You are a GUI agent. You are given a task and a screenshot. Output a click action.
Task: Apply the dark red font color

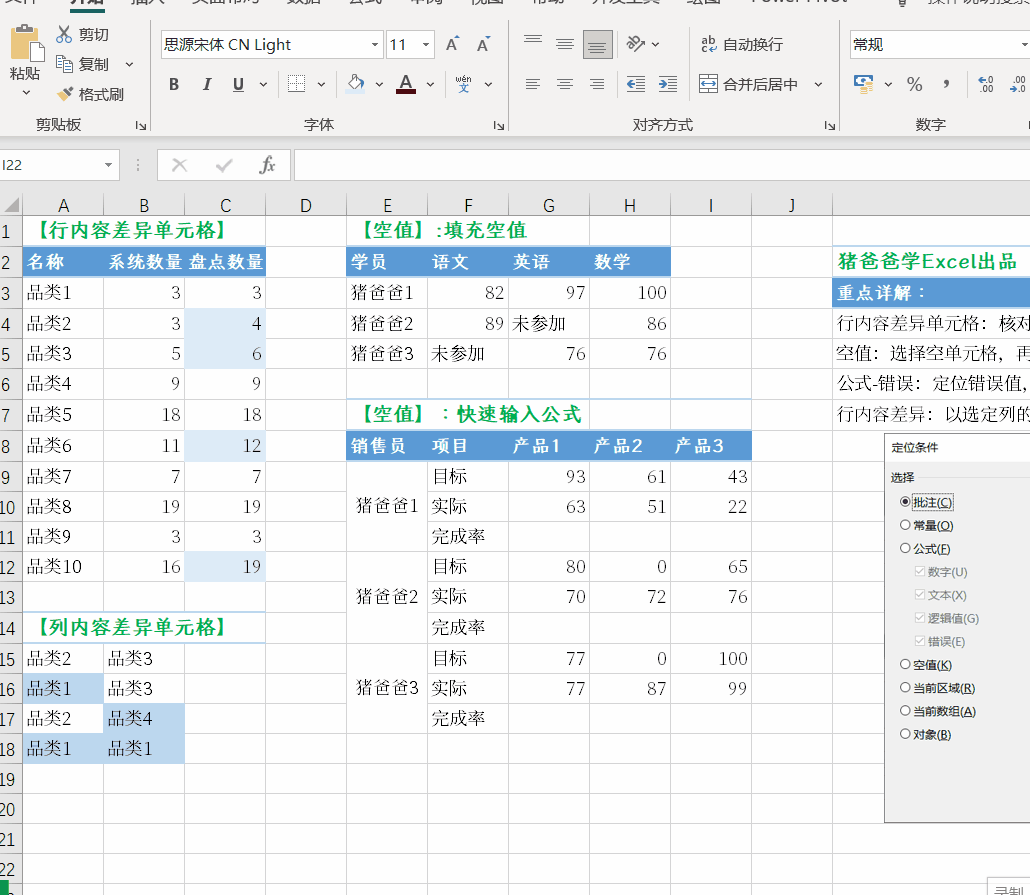(x=406, y=84)
